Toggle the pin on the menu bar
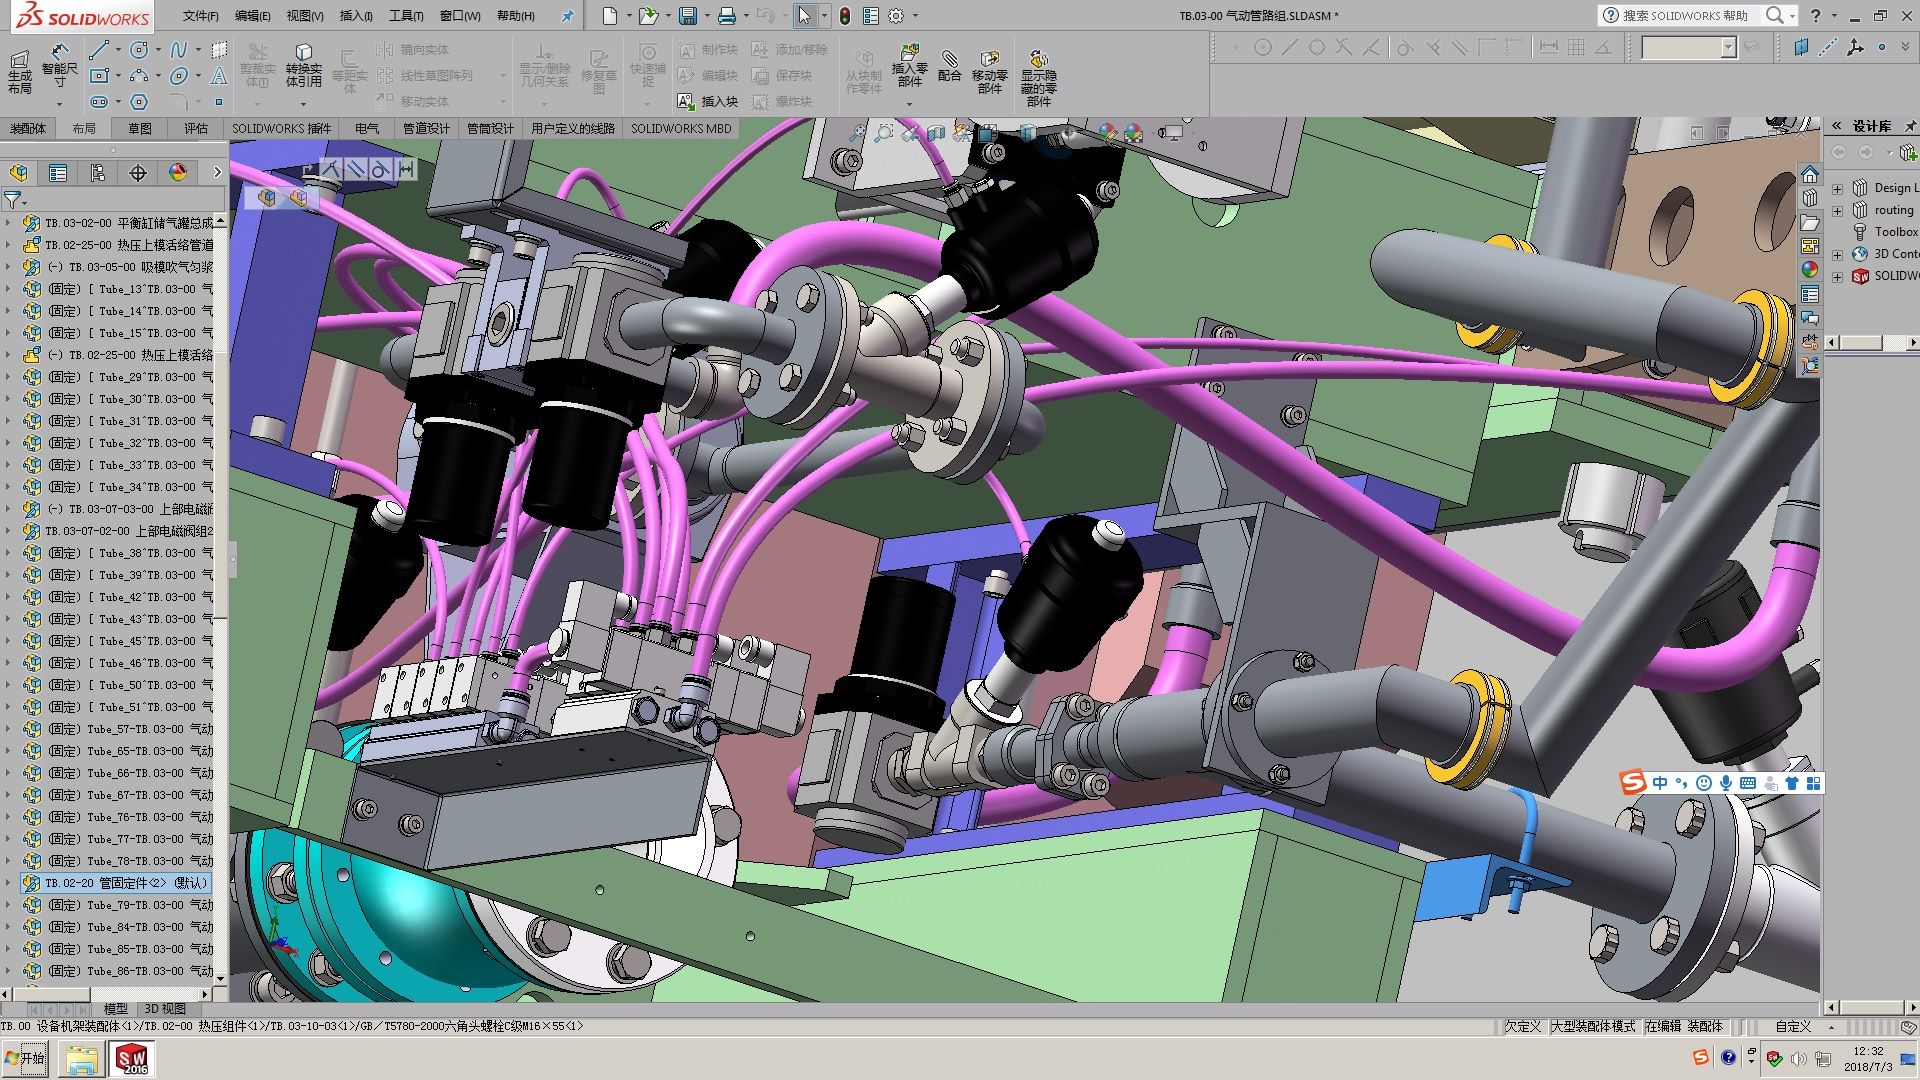This screenshot has width=1920, height=1080. [x=567, y=16]
